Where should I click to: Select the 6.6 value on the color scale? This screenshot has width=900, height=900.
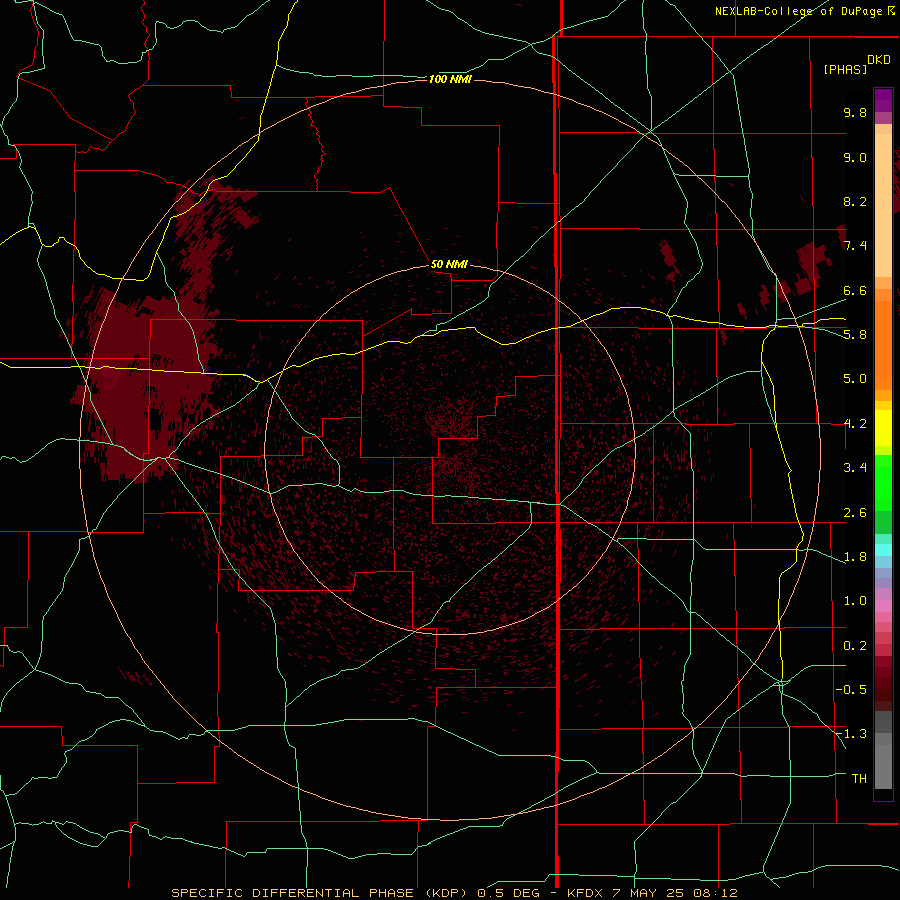pos(855,290)
